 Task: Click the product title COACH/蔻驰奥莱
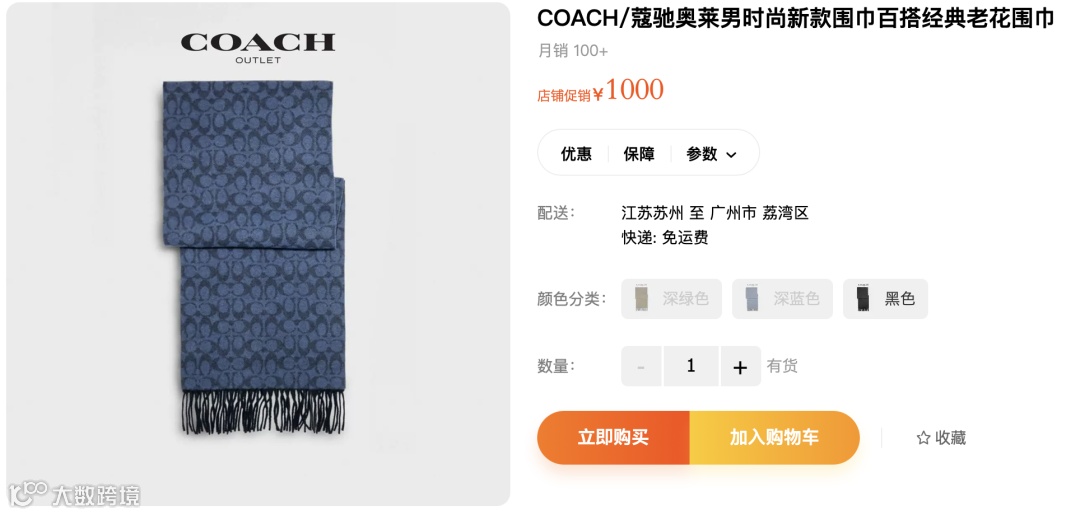795,19
